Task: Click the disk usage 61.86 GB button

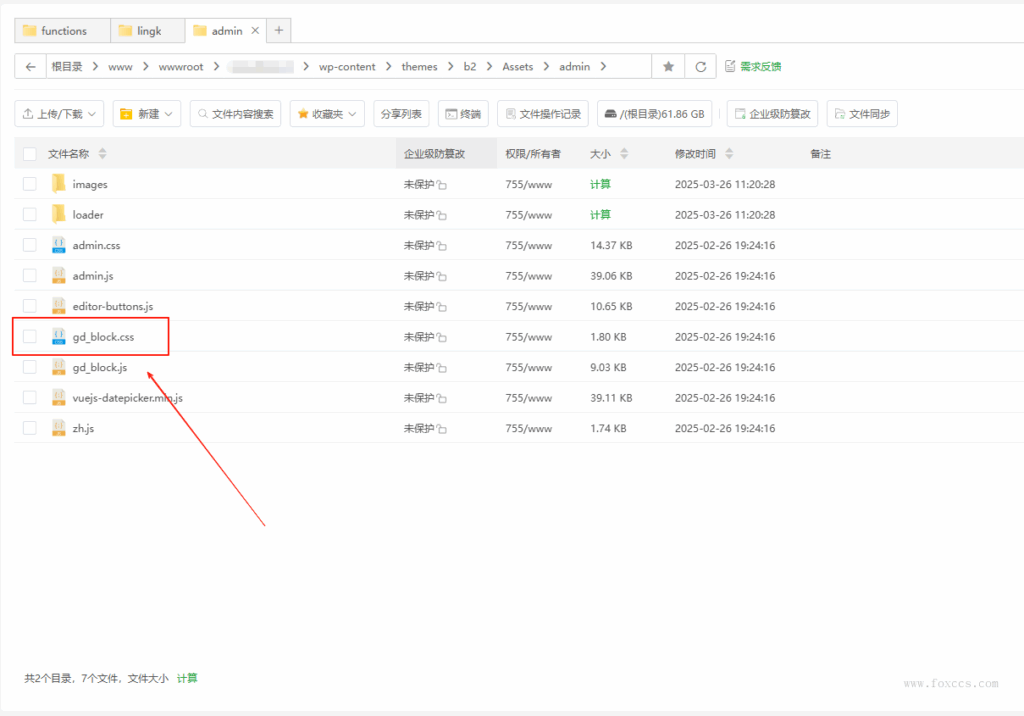Action: [x=654, y=114]
